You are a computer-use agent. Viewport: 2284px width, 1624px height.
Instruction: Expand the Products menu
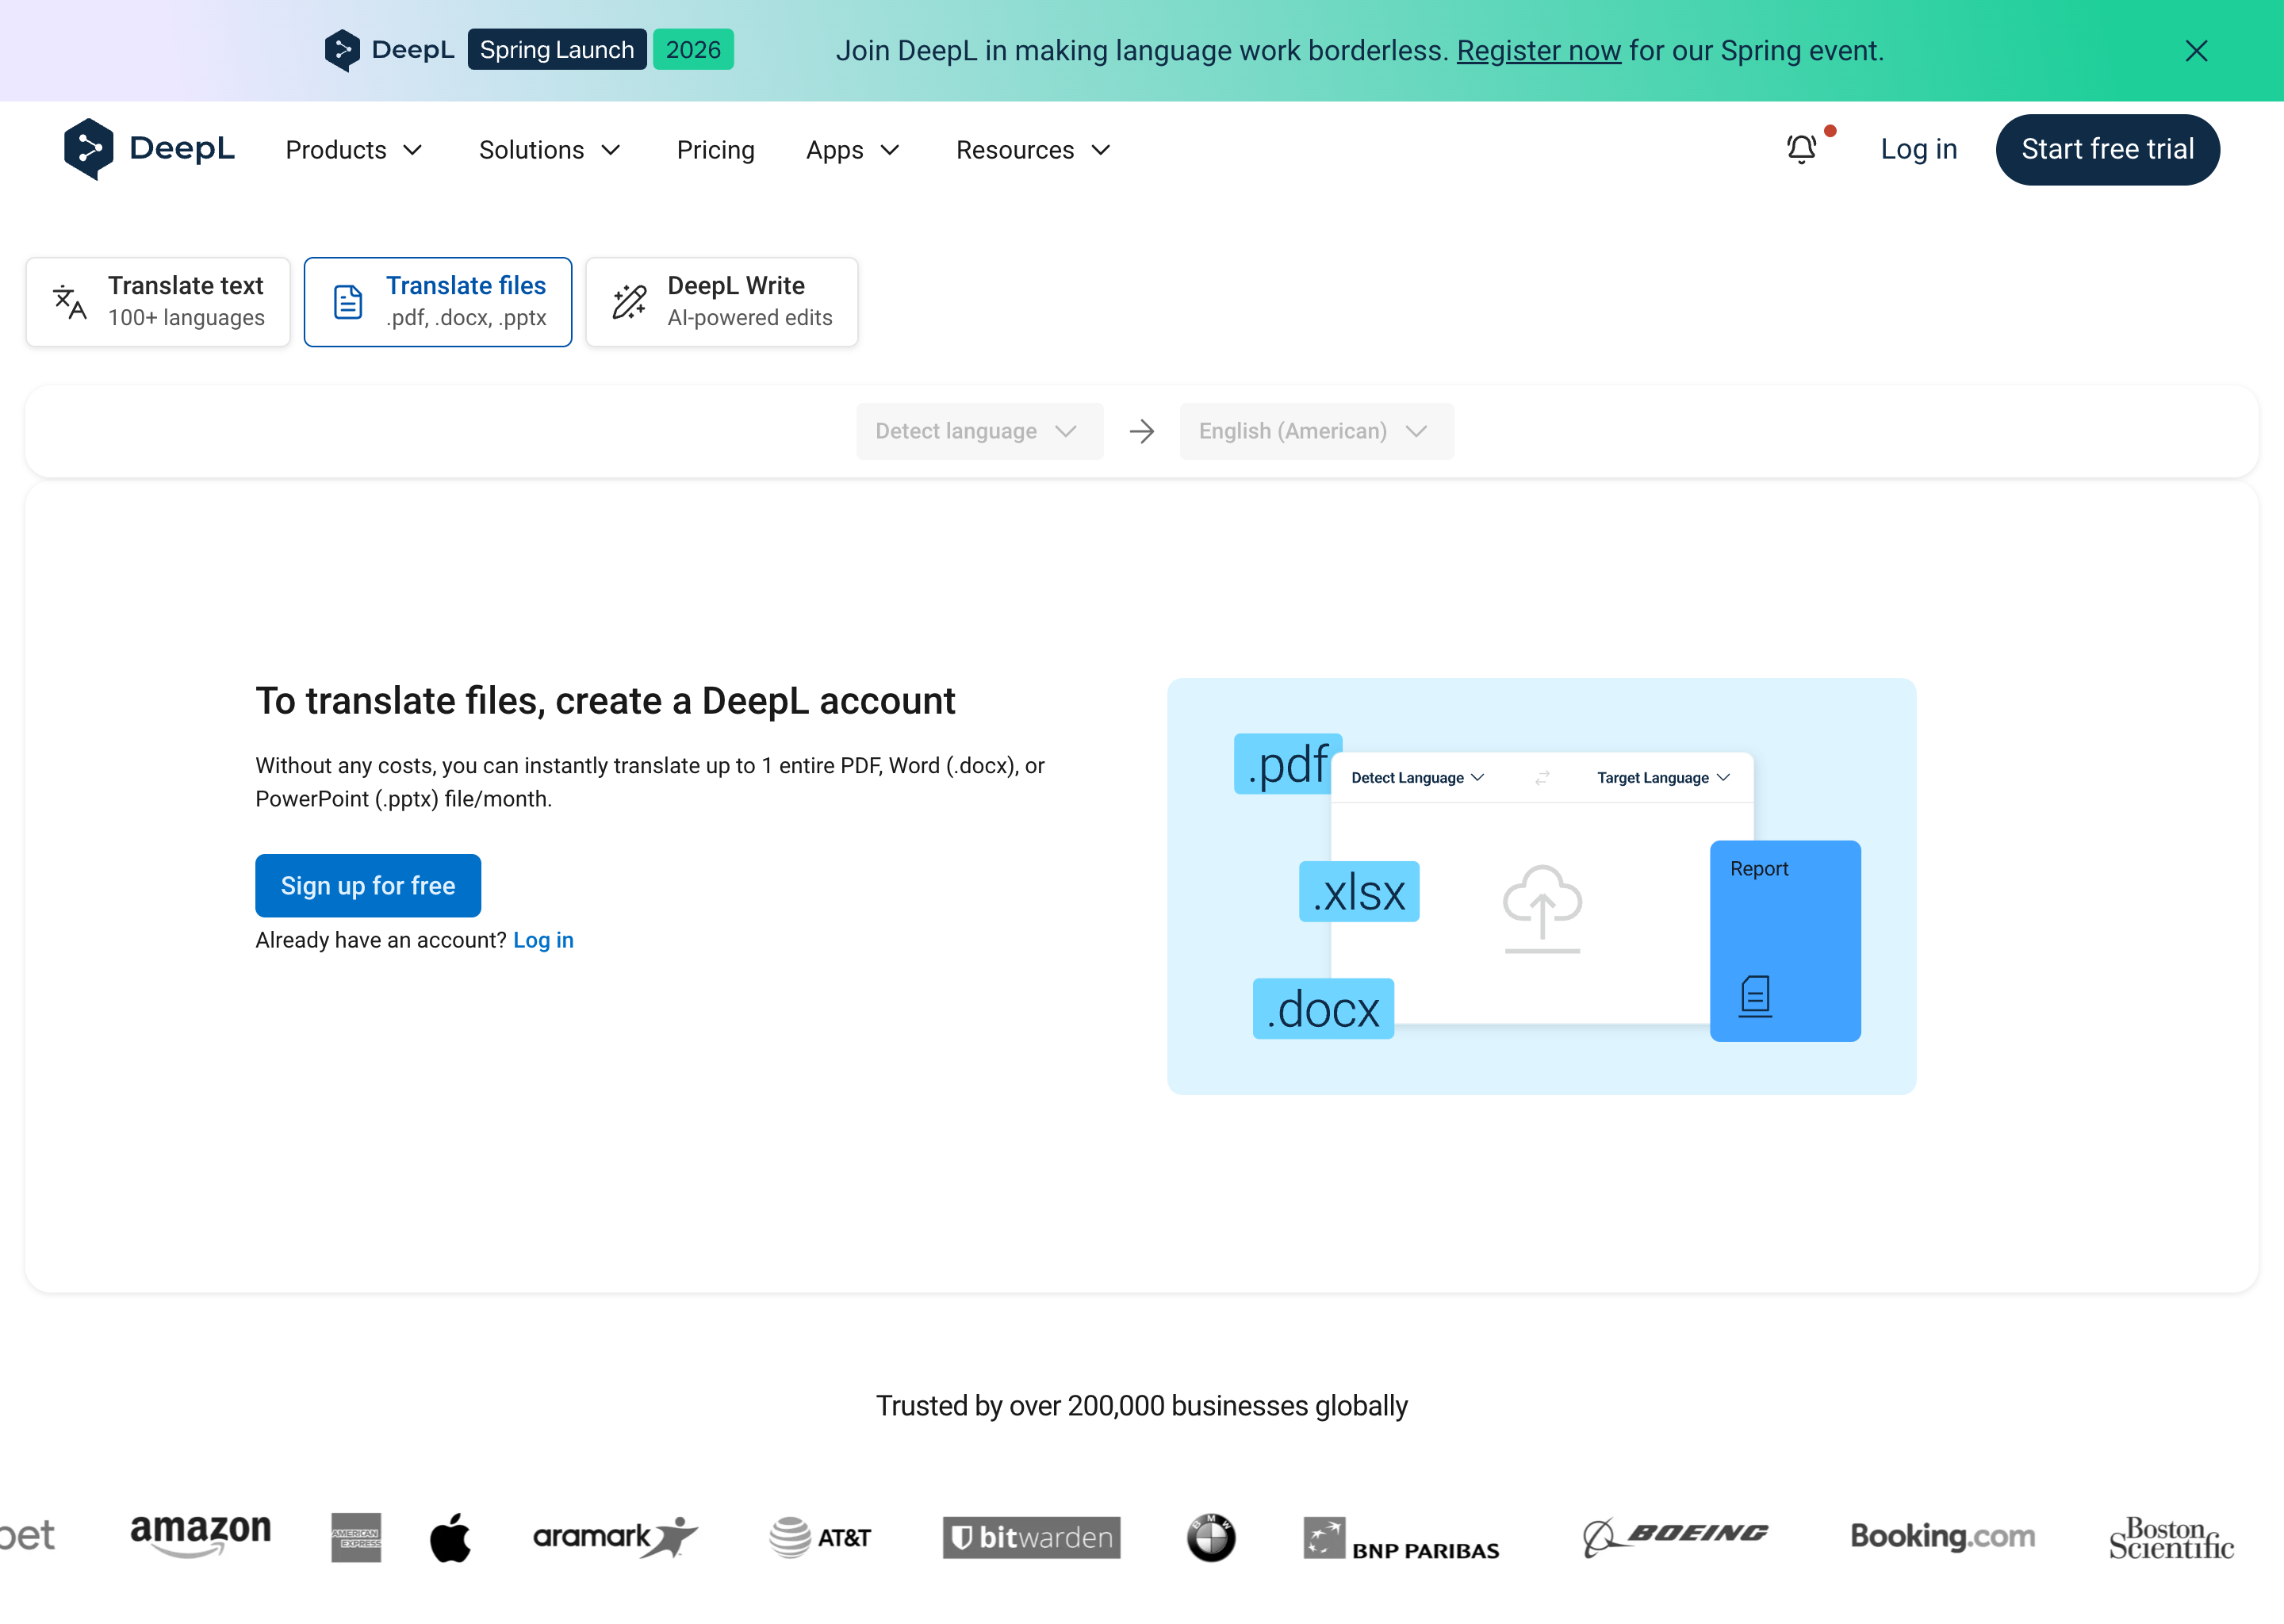pyautogui.click(x=352, y=150)
